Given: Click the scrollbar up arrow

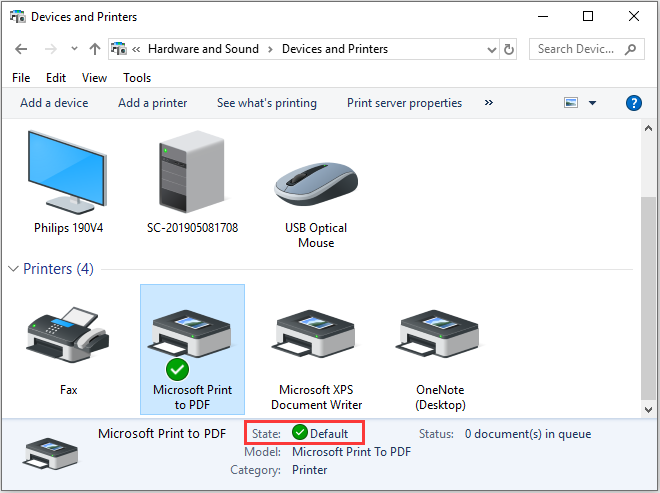Looking at the screenshot, I should 648,128.
